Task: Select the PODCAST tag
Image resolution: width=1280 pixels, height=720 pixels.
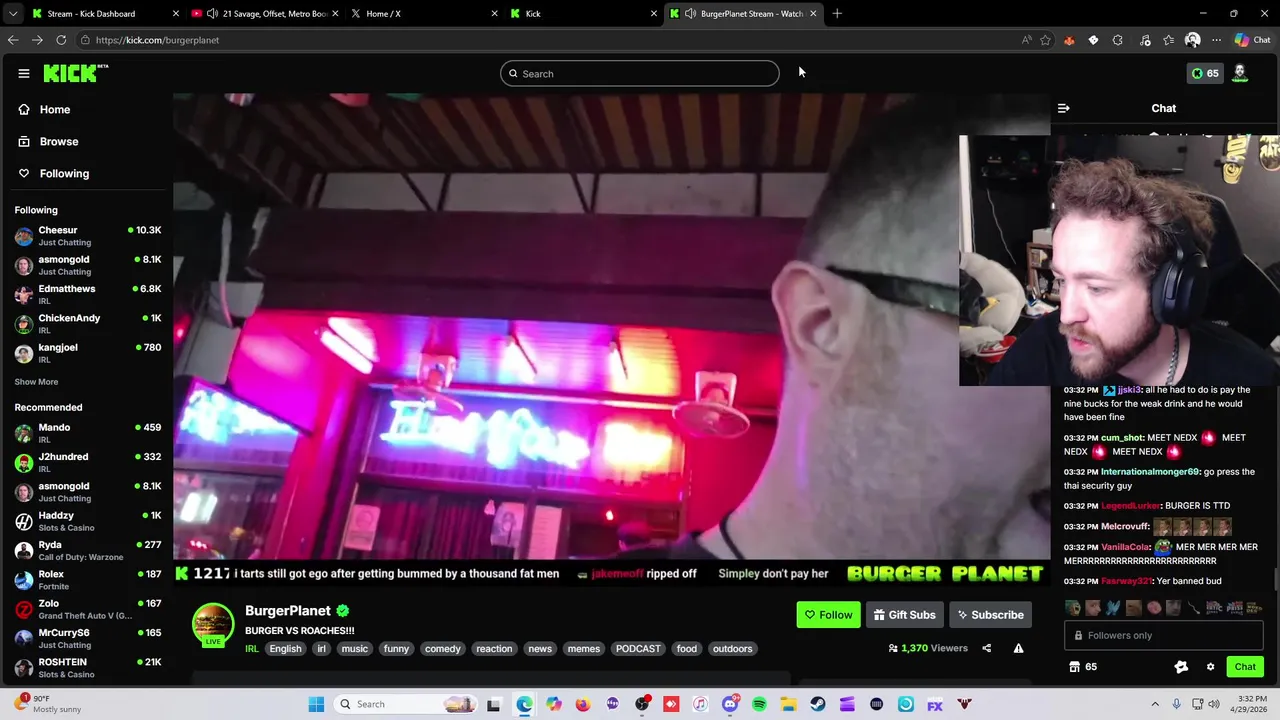Action: pyautogui.click(x=638, y=649)
